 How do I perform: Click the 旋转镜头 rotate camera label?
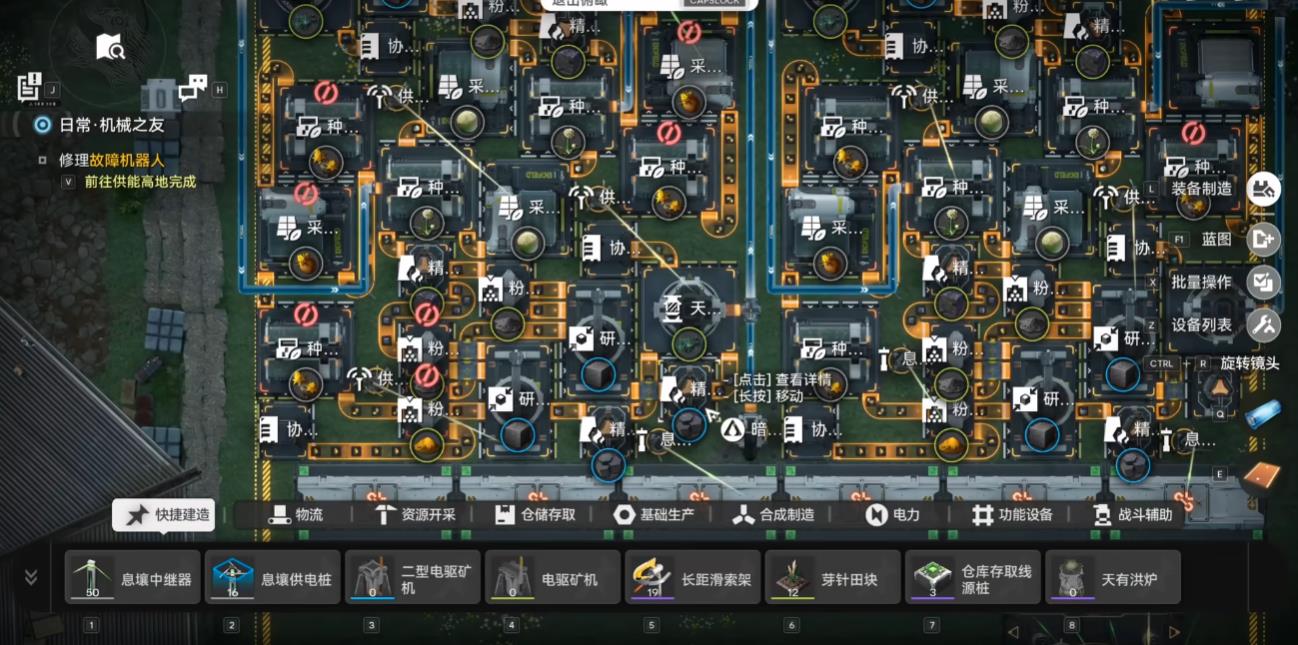click(1250, 363)
